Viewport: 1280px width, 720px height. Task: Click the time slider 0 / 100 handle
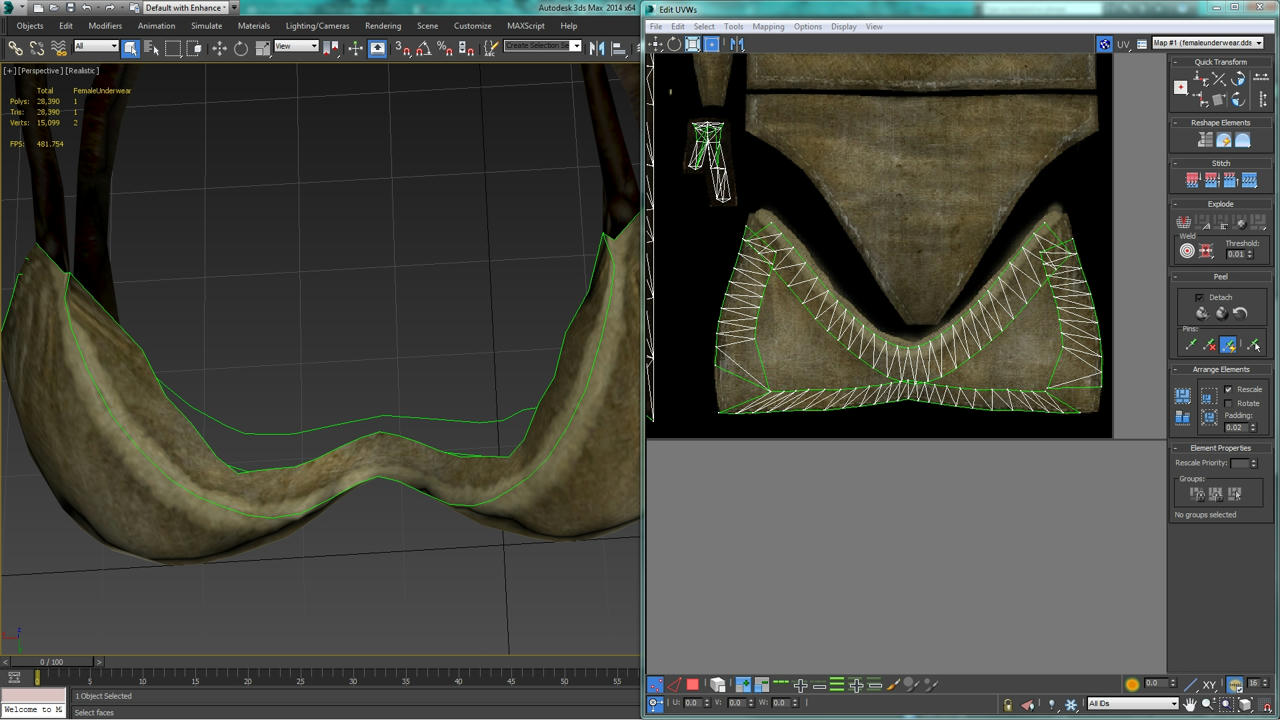click(50, 662)
